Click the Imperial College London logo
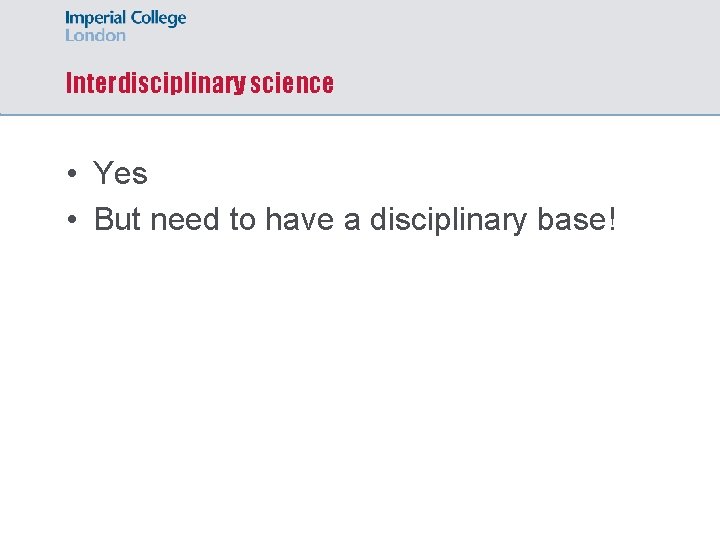Screen dimensions: 720x540 tap(125, 26)
